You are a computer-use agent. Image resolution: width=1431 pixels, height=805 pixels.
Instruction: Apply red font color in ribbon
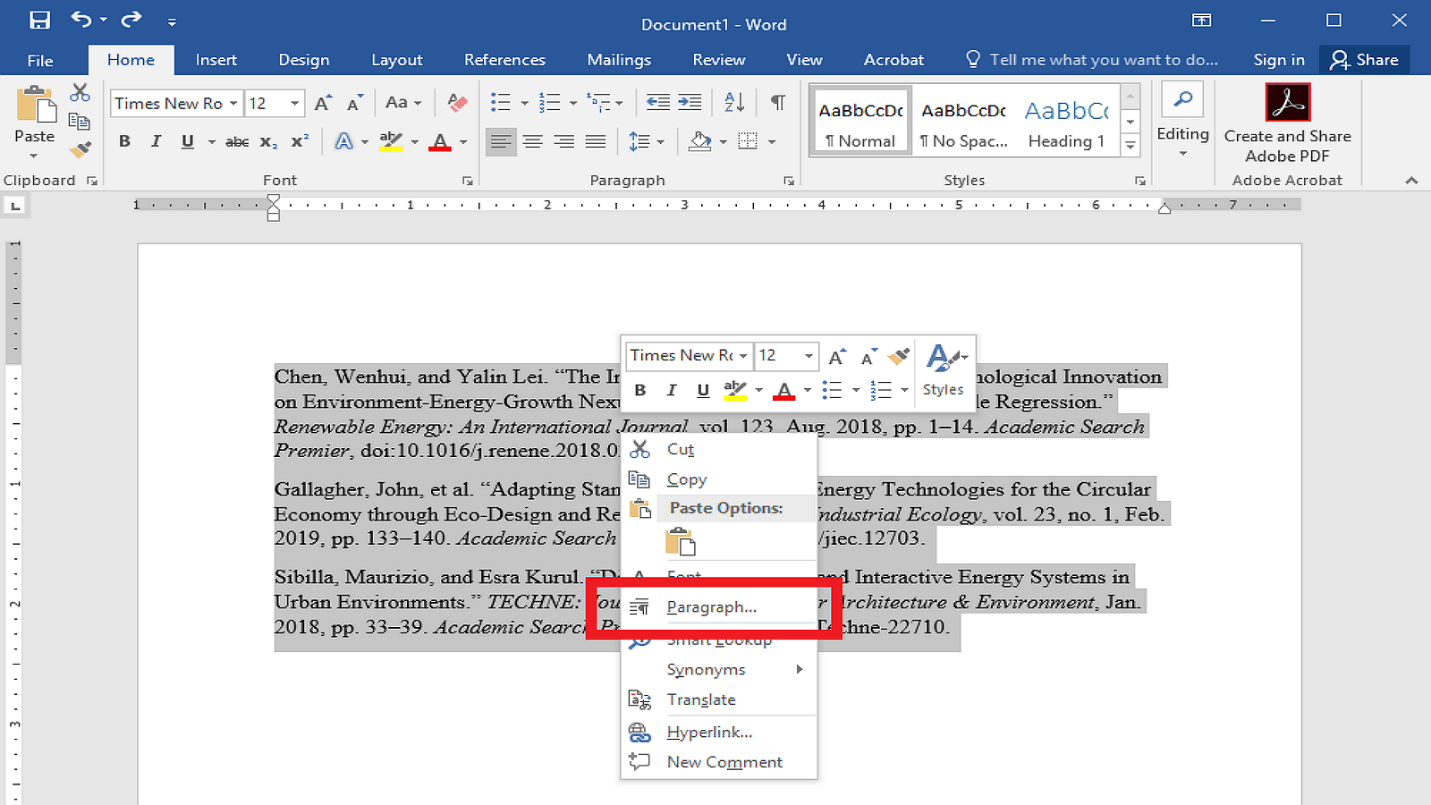tap(440, 142)
